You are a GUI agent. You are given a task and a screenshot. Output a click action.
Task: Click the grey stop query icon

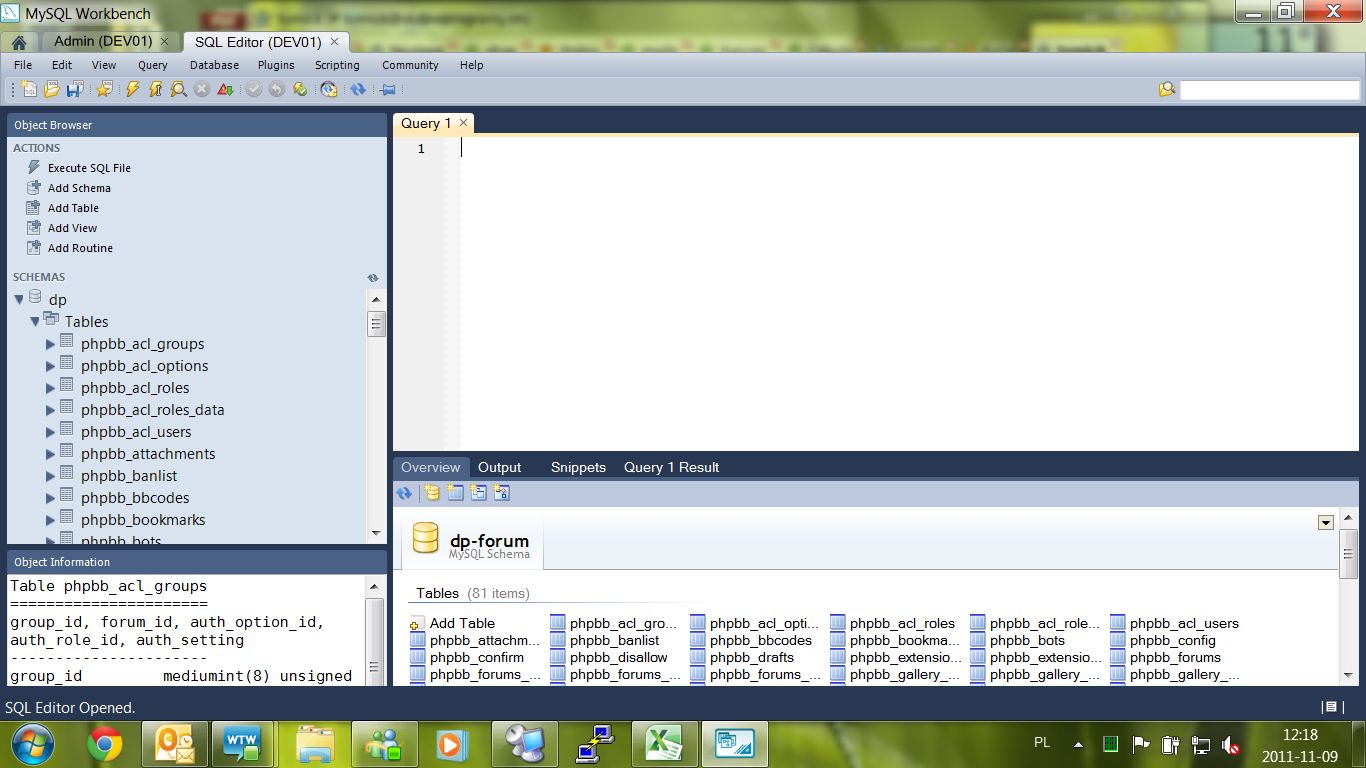(202, 89)
